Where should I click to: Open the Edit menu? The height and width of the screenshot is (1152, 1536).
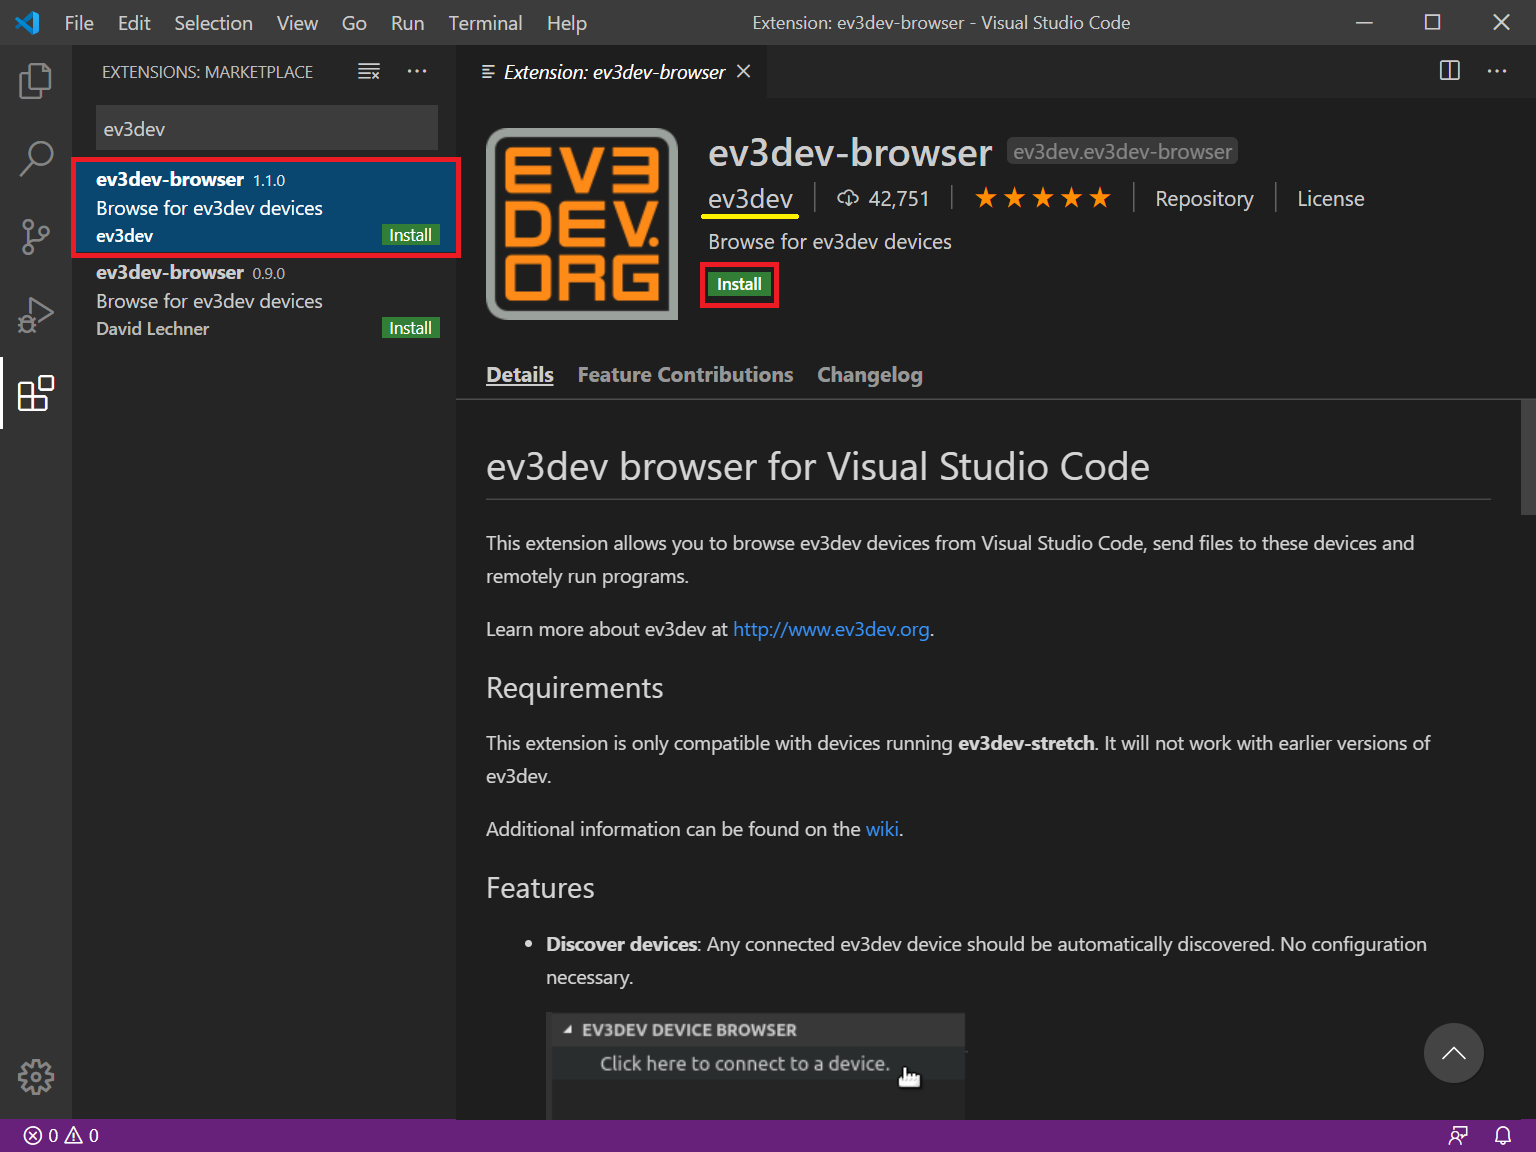(x=134, y=22)
